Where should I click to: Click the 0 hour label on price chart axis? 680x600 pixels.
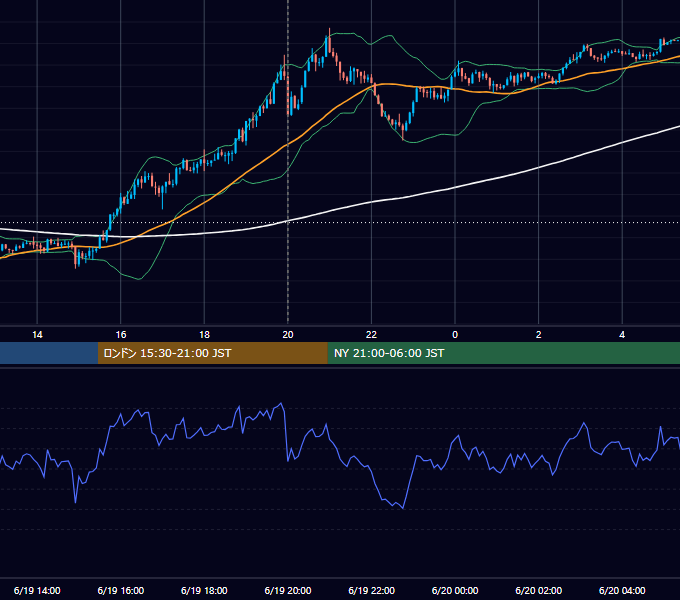tap(455, 335)
